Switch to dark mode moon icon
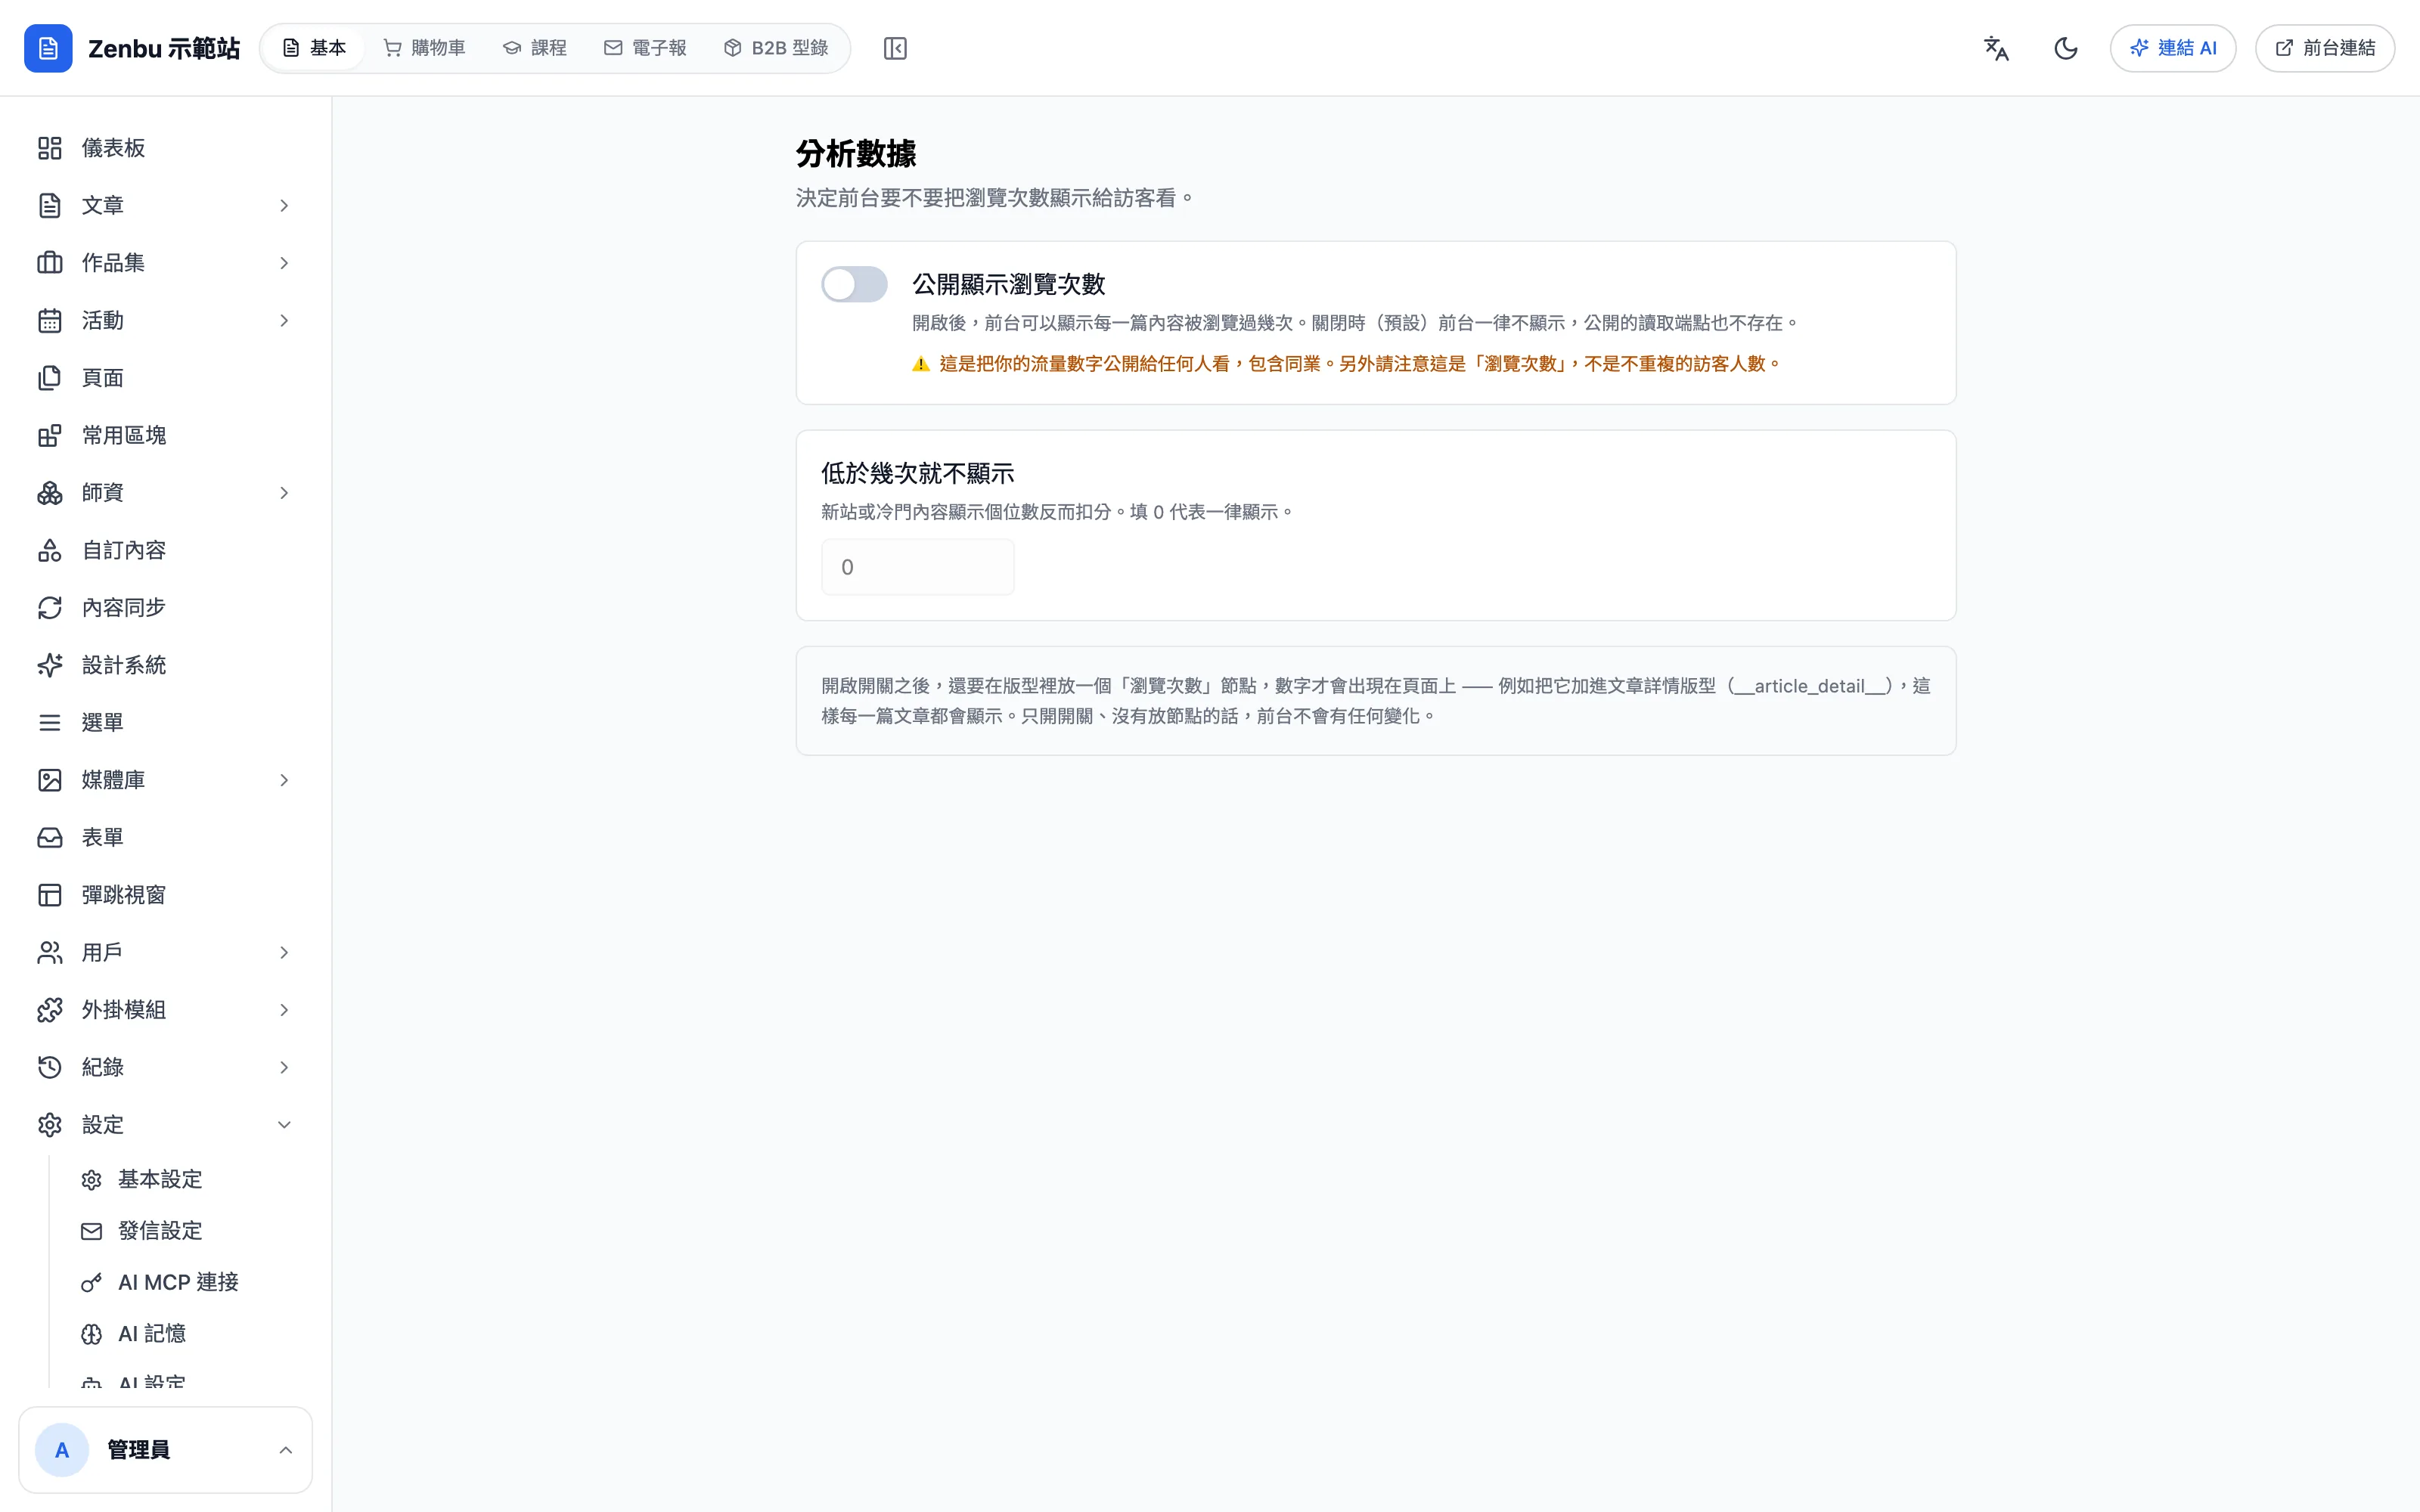This screenshot has height=1512, width=2420. (2066, 48)
